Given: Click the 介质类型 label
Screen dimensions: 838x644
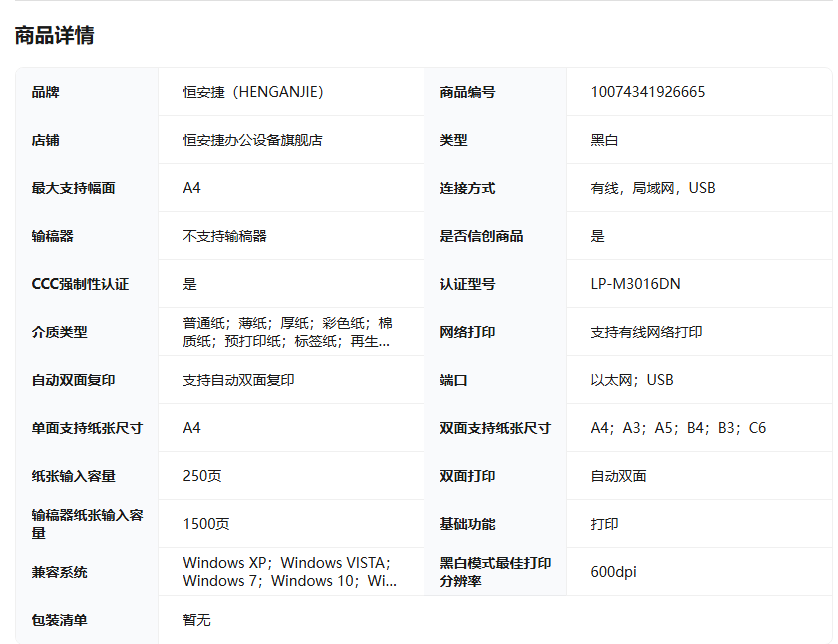Looking at the screenshot, I should (59, 332).
